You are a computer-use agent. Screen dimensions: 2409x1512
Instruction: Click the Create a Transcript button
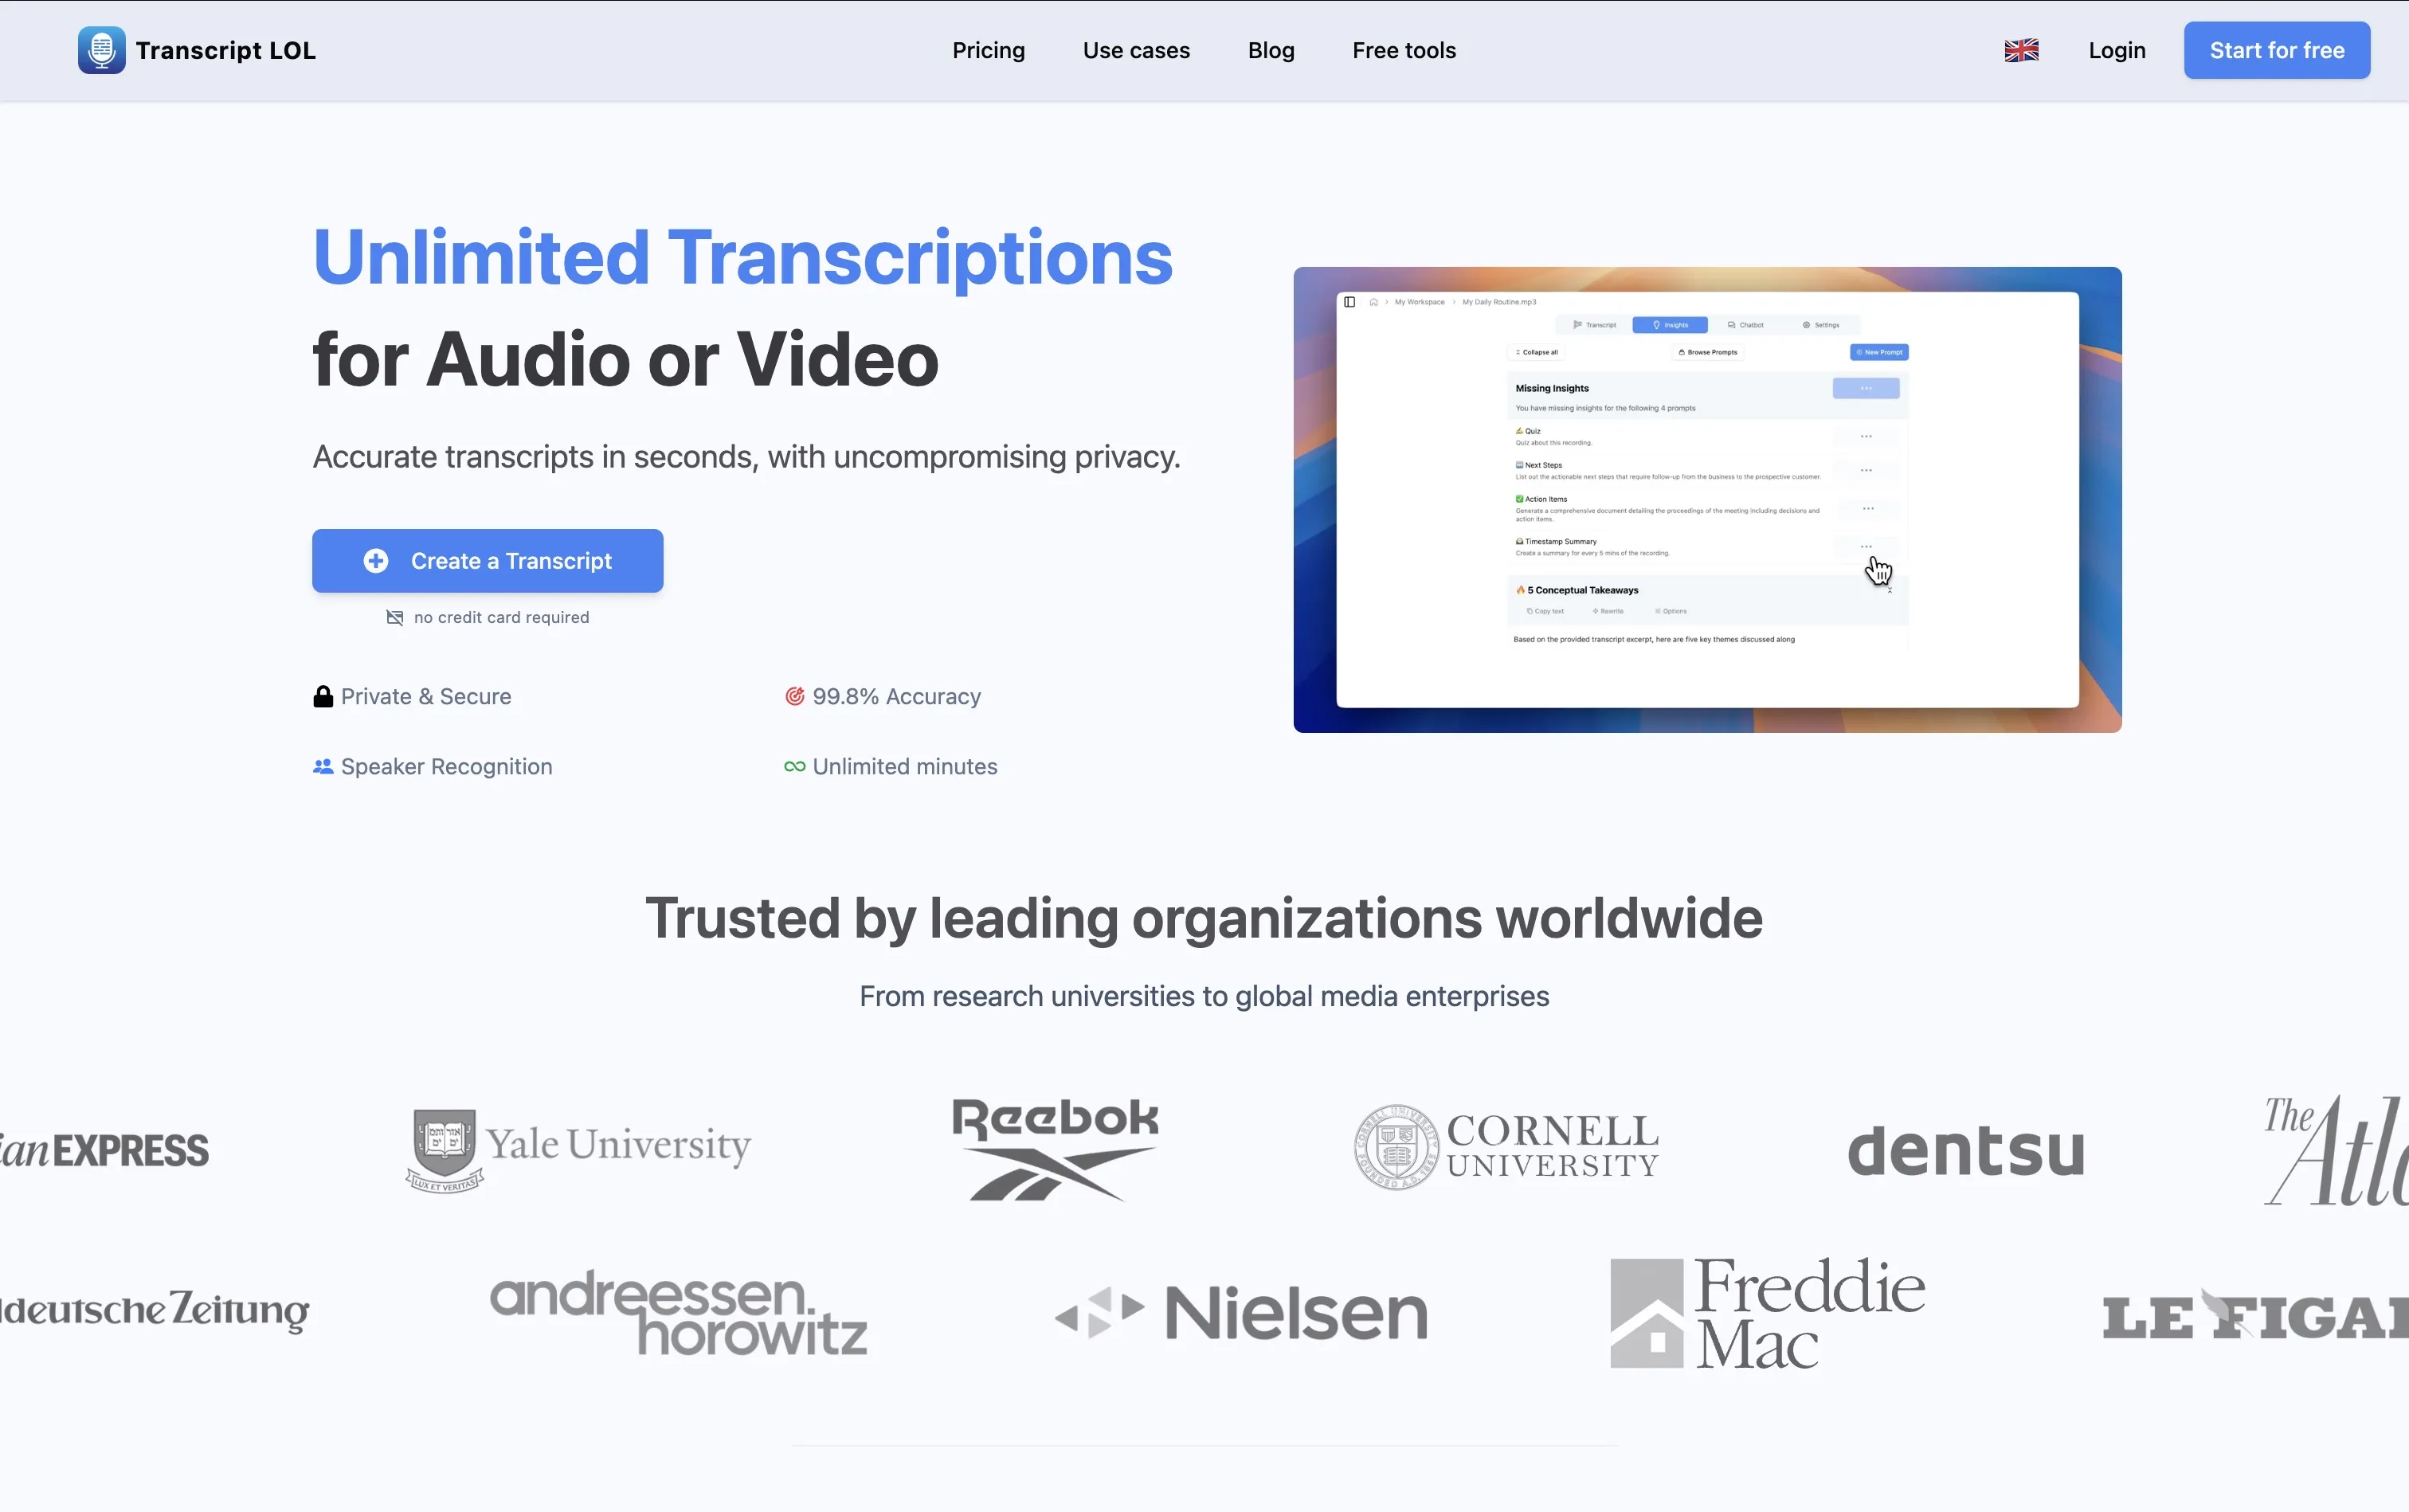pos(487,561)
